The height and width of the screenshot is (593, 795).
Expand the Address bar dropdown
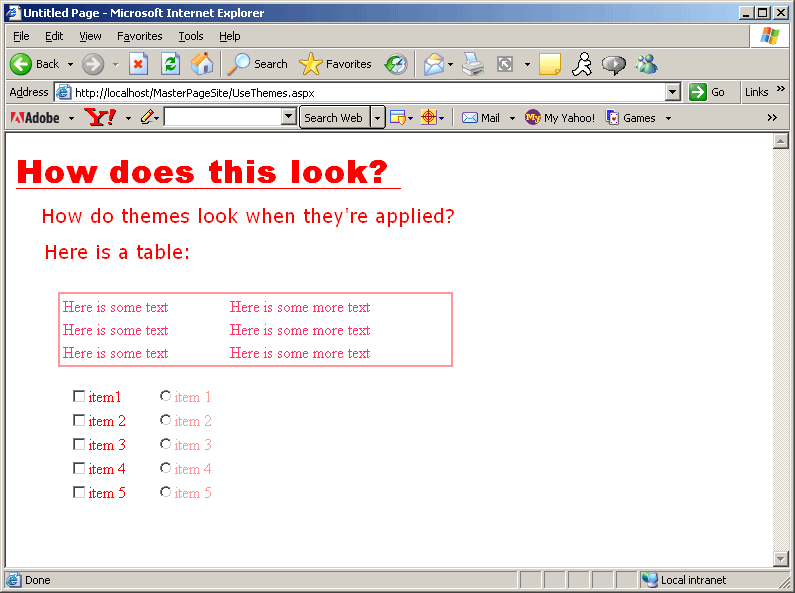click(672, 92)
